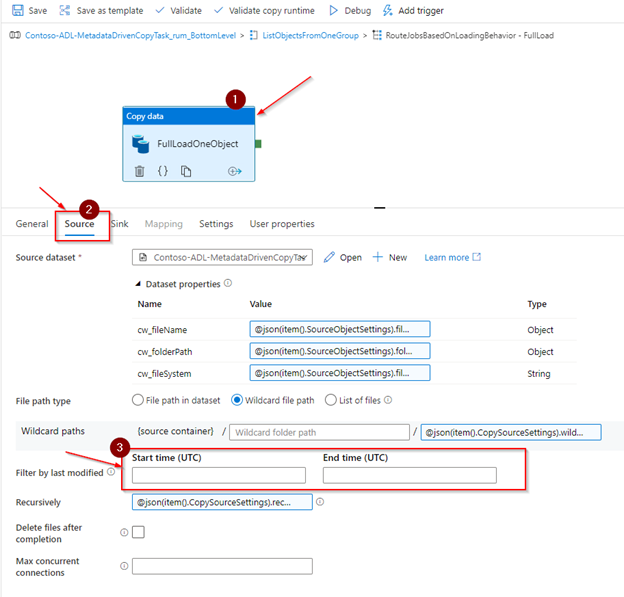This screenshot has height=597, width=624.
Task: Click the Validate checkmark icon
Action: pyautogui.click(x=160, y=10)
